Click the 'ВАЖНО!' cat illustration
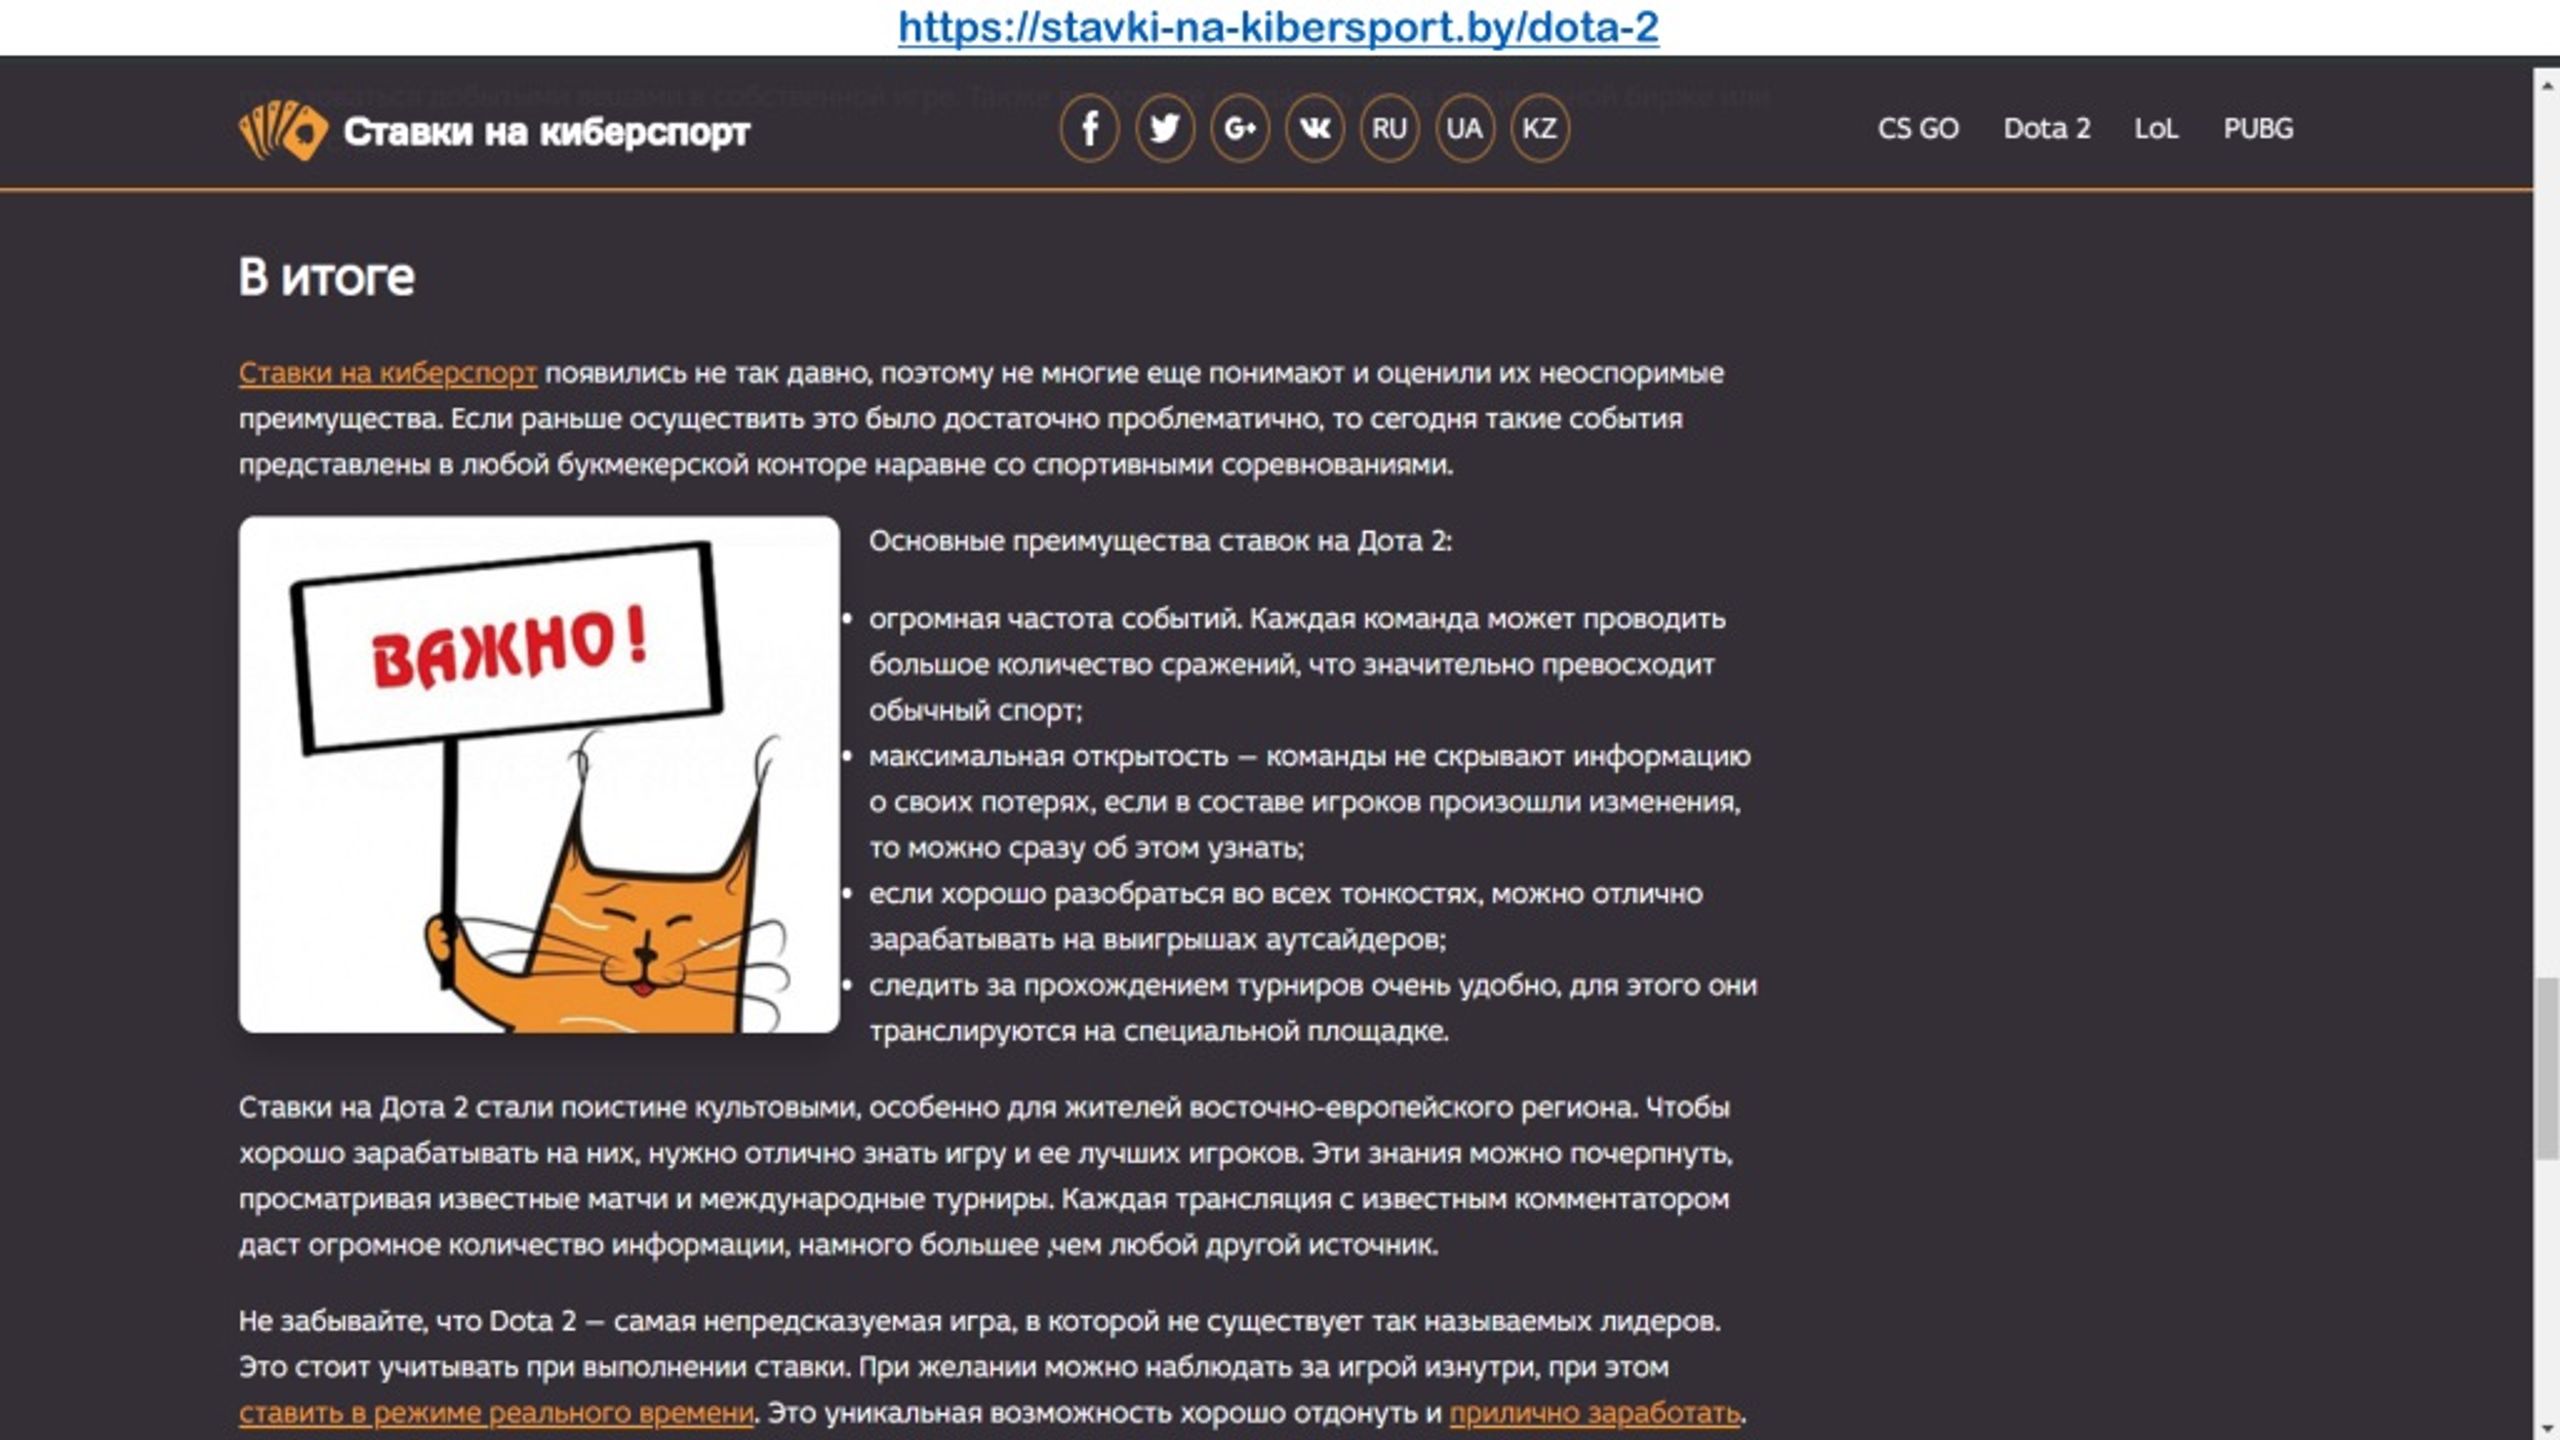Image resolution: width=2560 pixels, height=1440 pixels. coord(539,775)
